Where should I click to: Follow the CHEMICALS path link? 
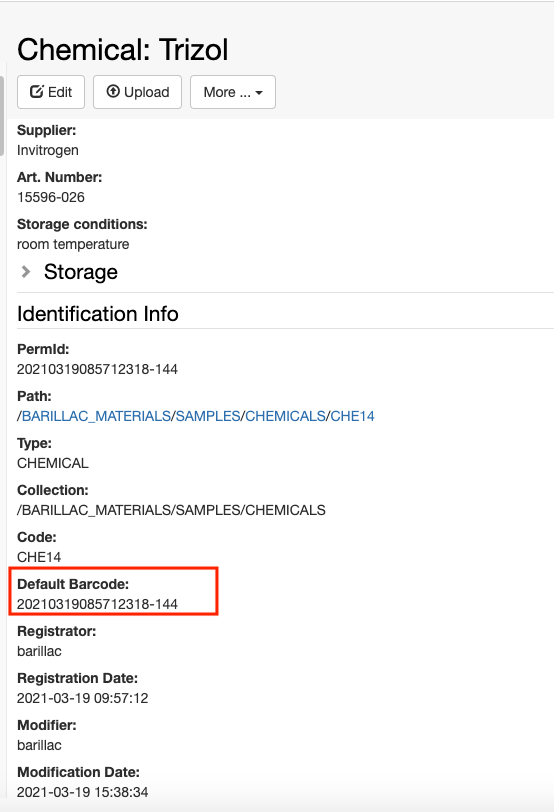[285, 416]
